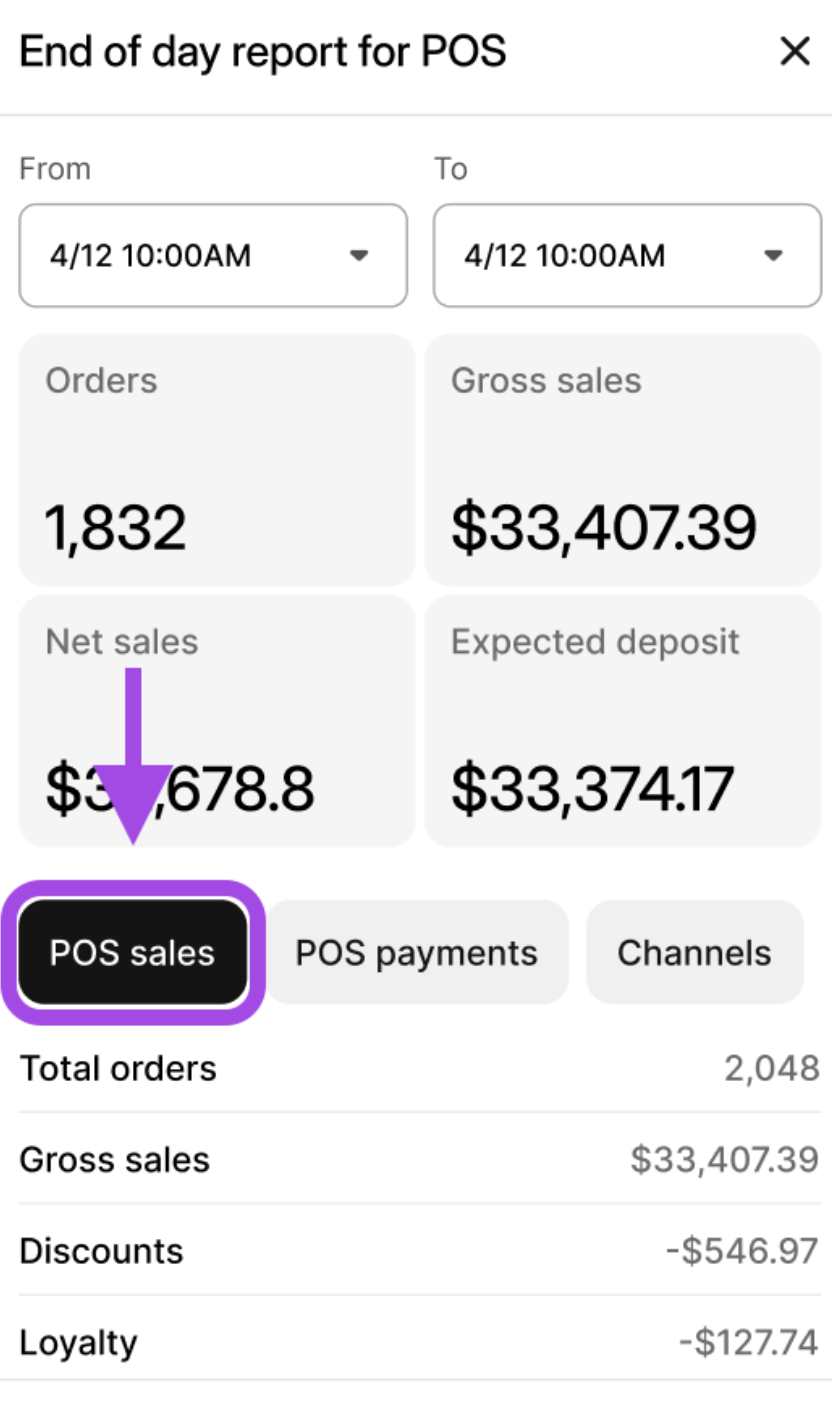Click the report title heading
This screenshot has height=1404, width=832.
(x=262, y=51)
